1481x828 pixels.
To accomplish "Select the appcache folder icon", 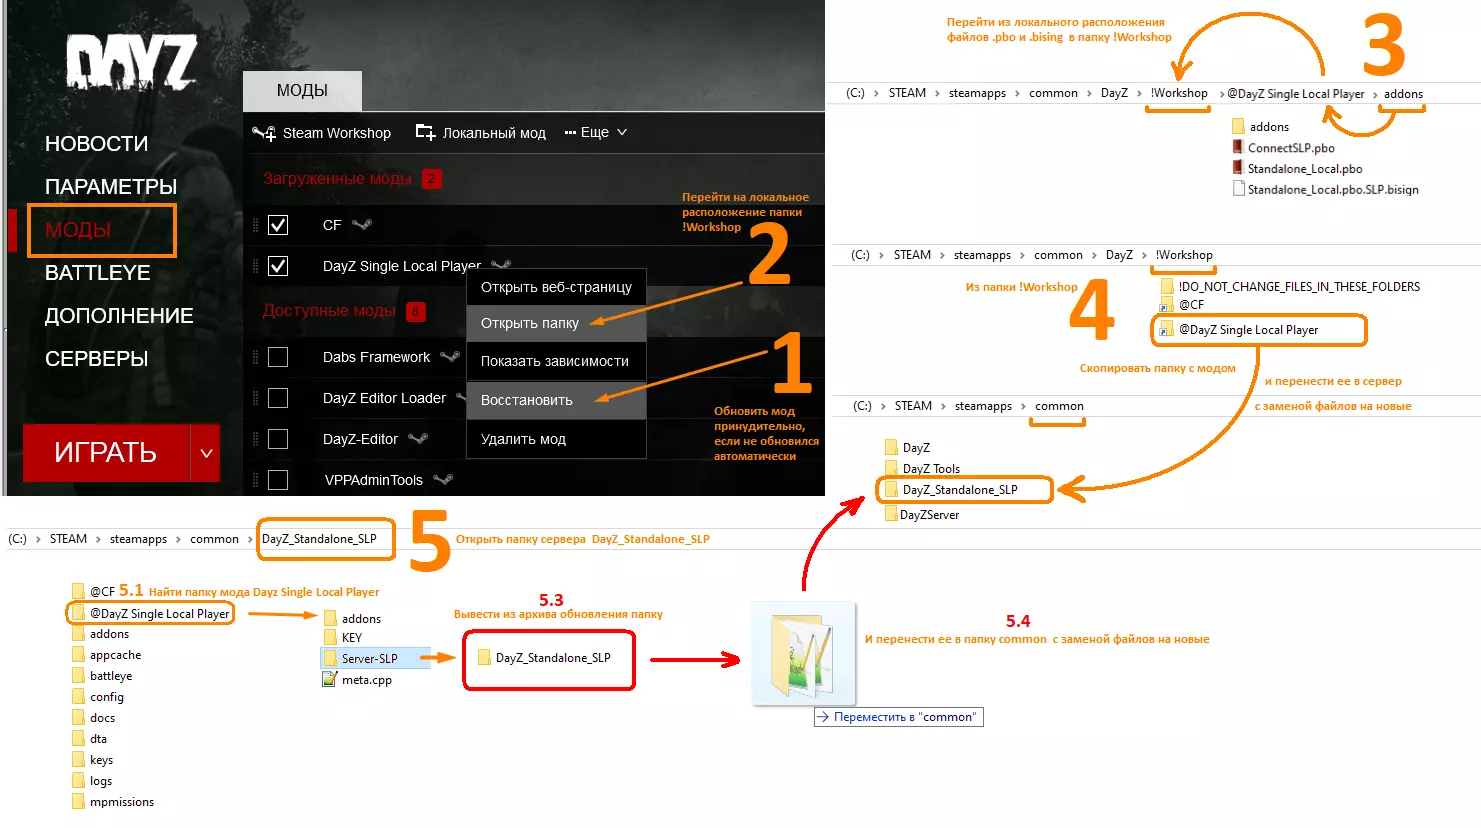I will [78, 654].
